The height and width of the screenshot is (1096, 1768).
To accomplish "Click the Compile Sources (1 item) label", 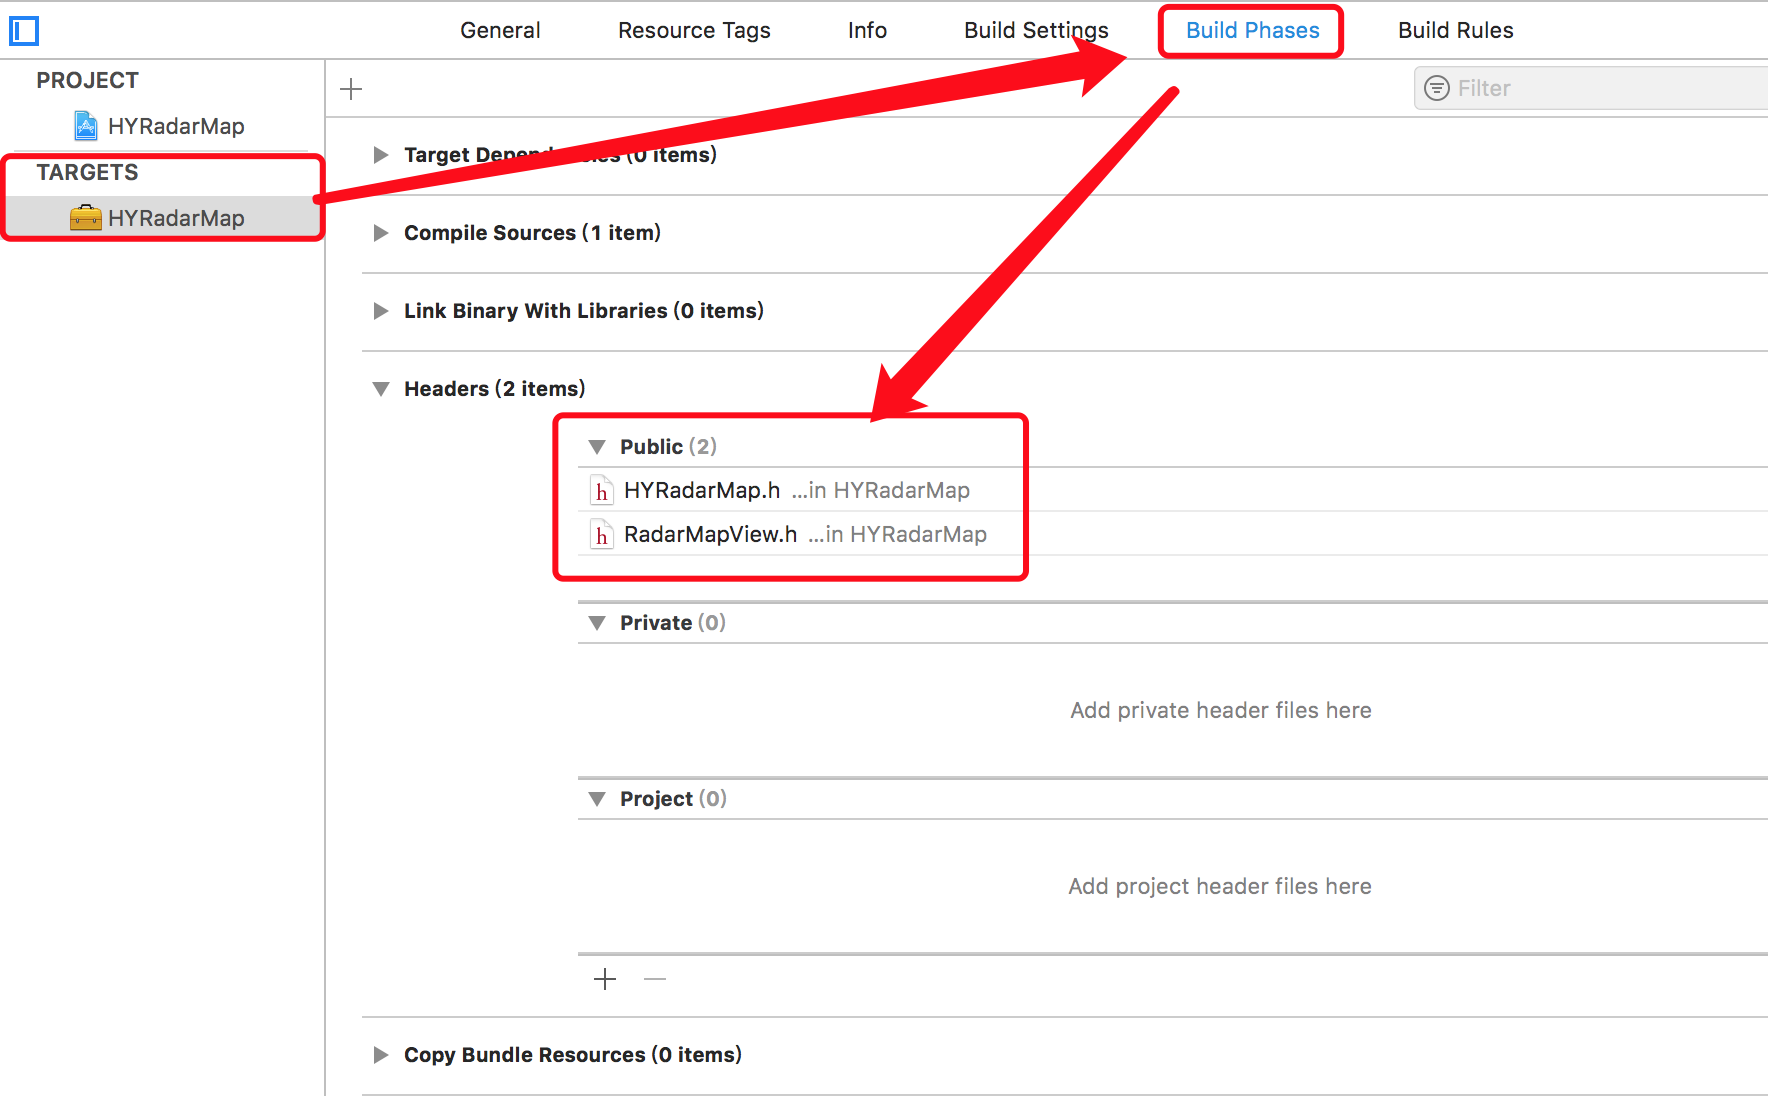I will pyautogui.click(x=532, y=233).
